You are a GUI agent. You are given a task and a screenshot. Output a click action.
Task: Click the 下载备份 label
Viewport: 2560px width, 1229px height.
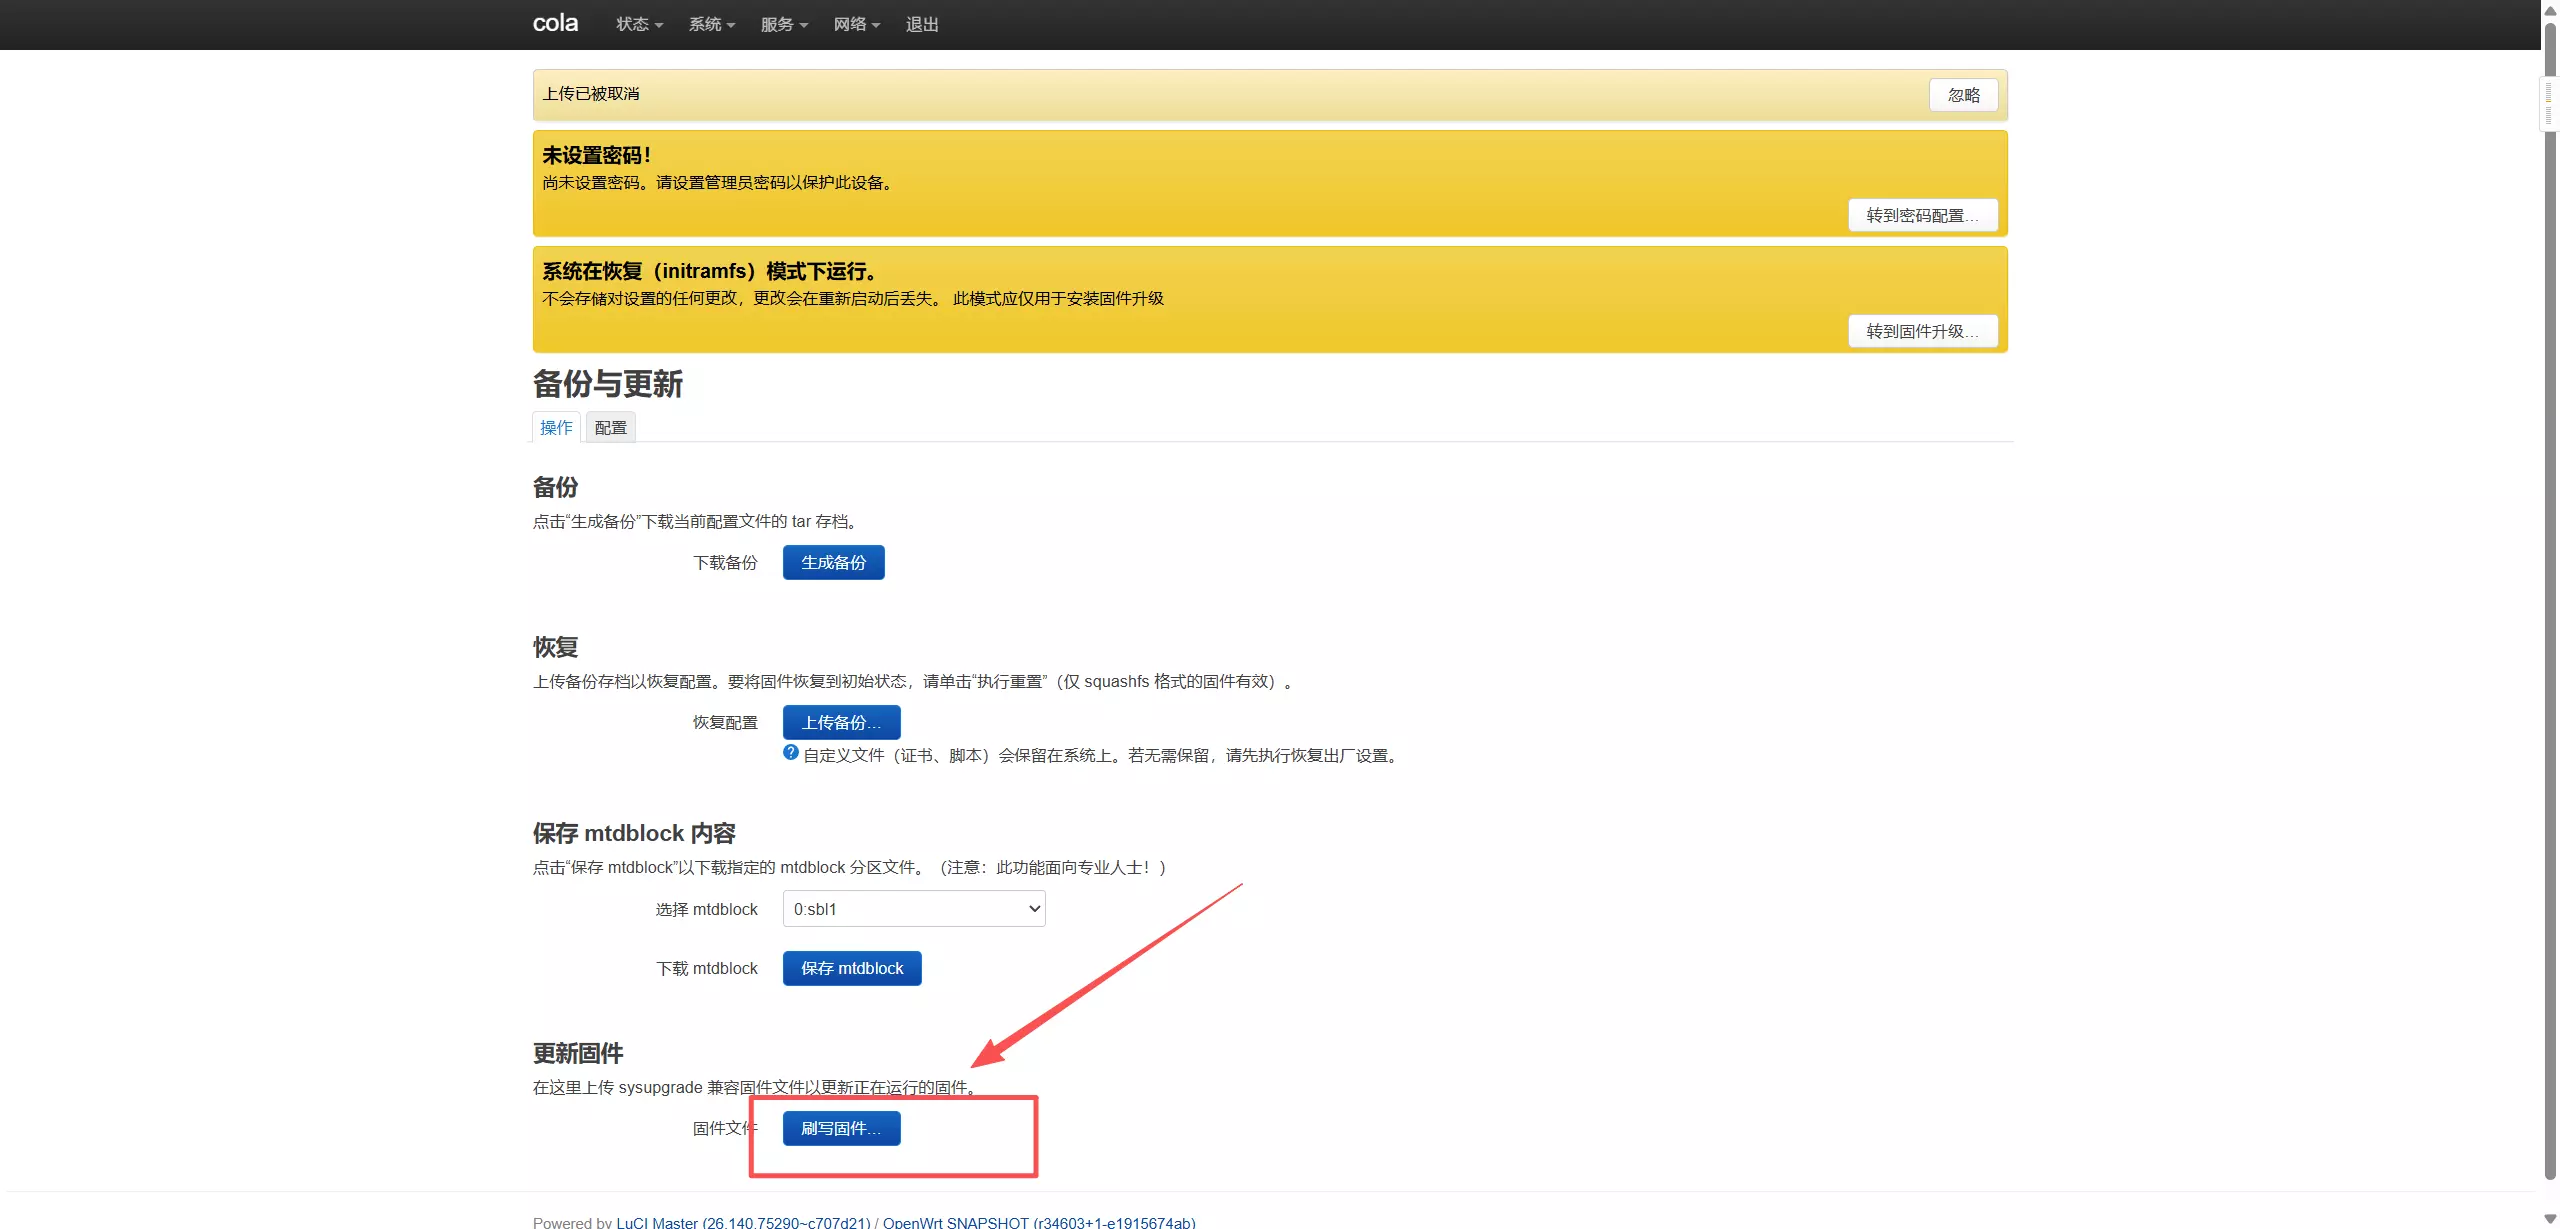click(x=725, y=562)
